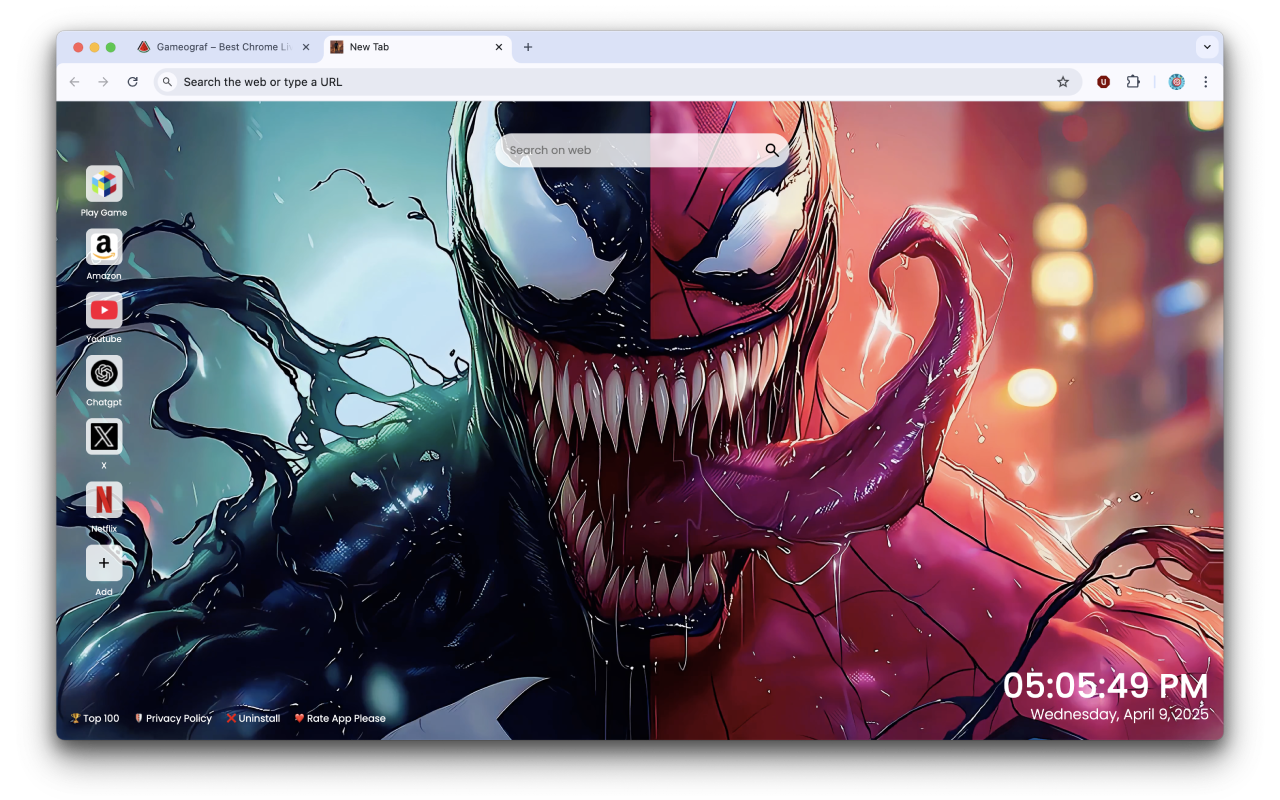Bookmark the page with the star icon

click(x=1063, y=81)
